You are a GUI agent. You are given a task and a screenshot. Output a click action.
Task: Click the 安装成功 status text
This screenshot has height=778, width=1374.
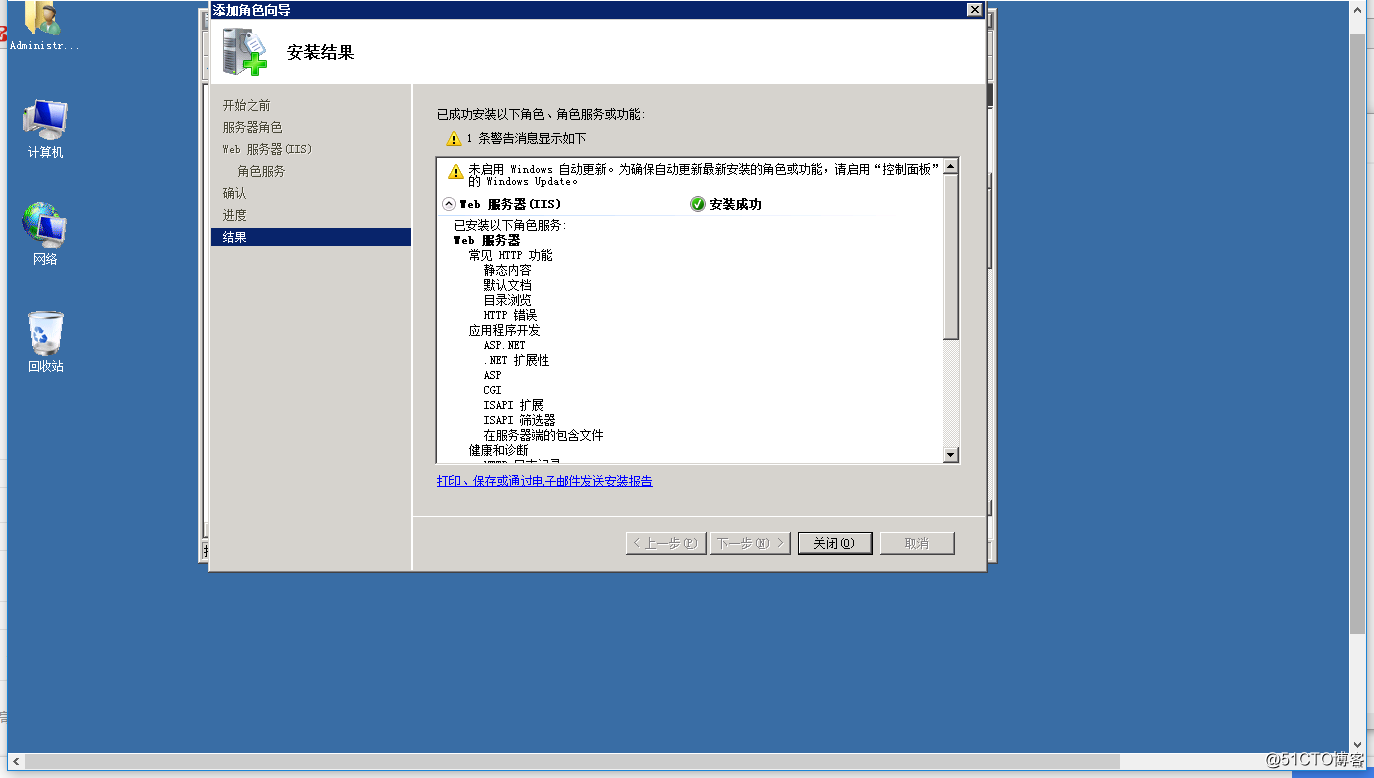click(735, 204)
